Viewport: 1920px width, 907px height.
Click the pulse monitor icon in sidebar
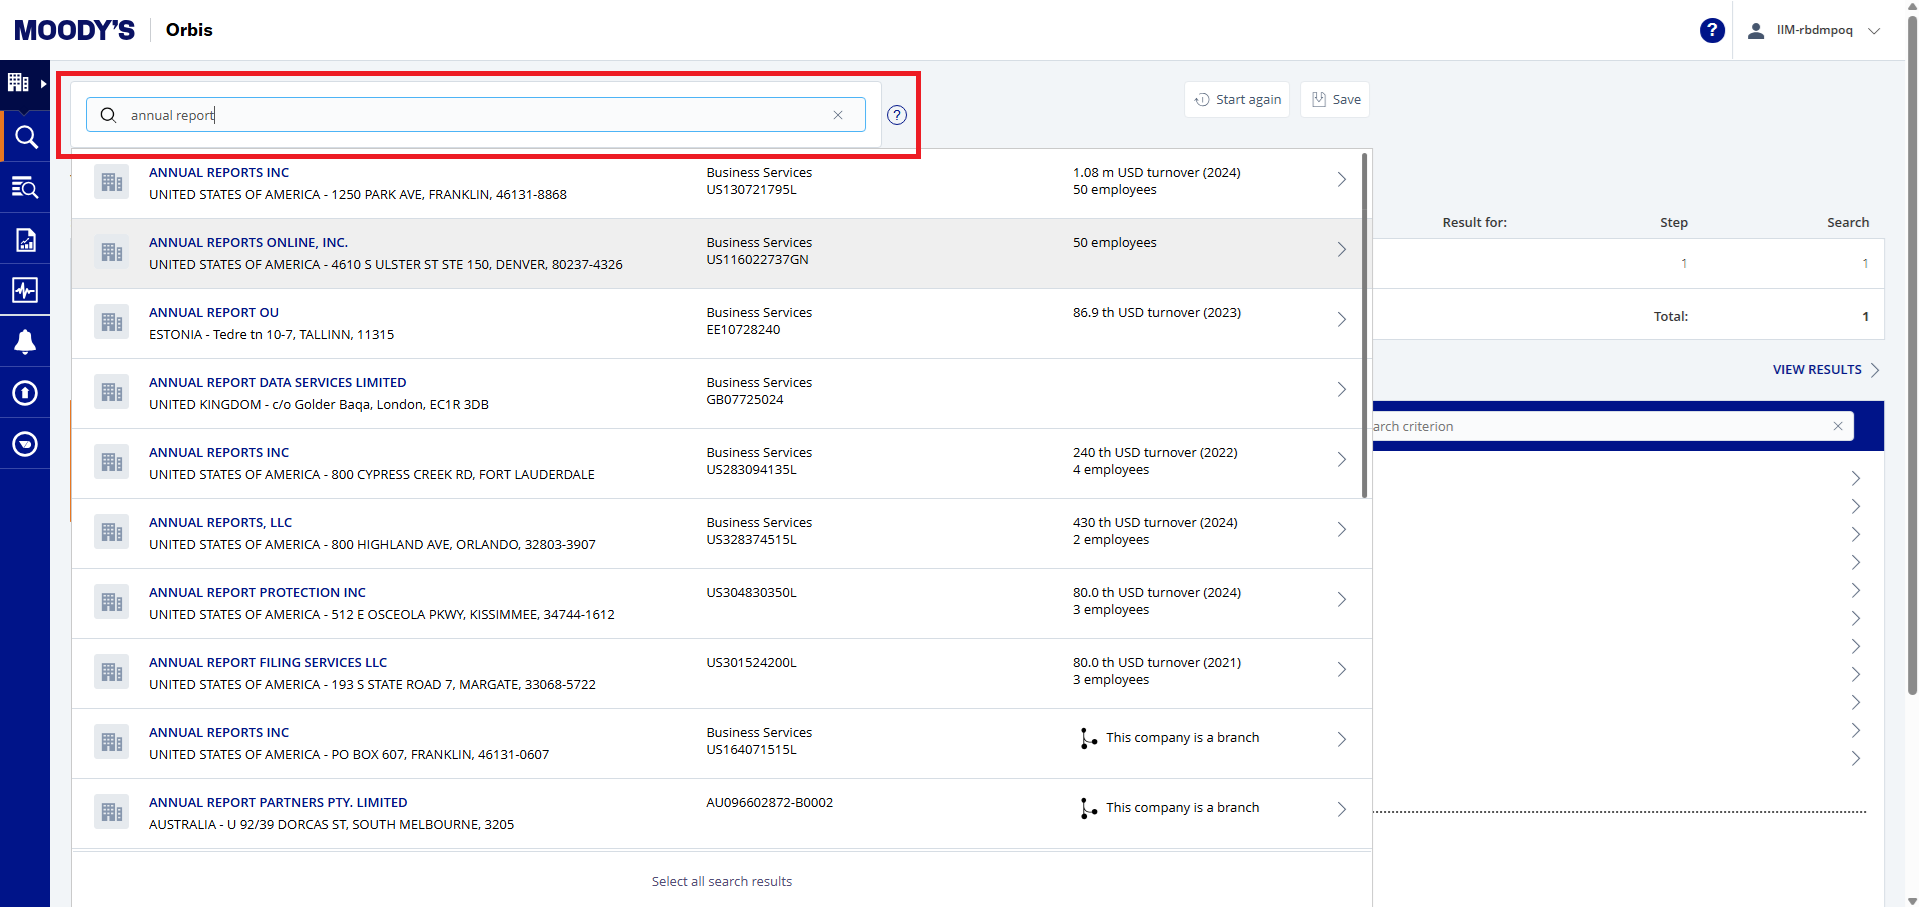(25, 290)
